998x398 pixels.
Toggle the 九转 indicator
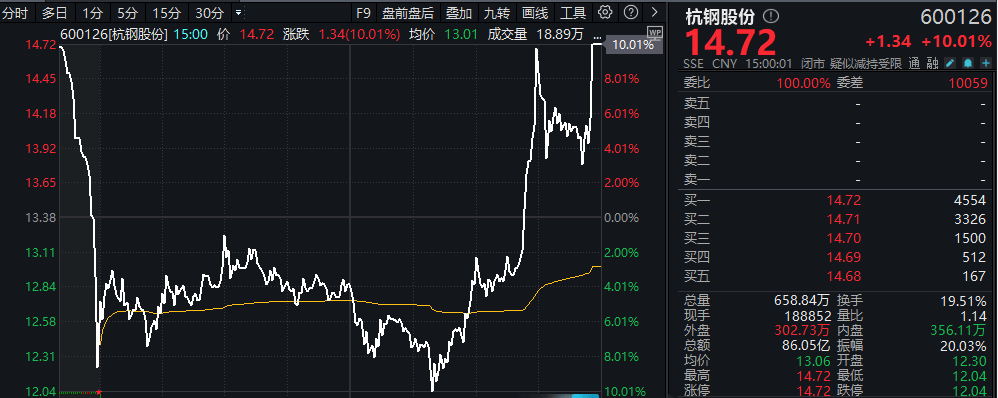click(496, 12)
